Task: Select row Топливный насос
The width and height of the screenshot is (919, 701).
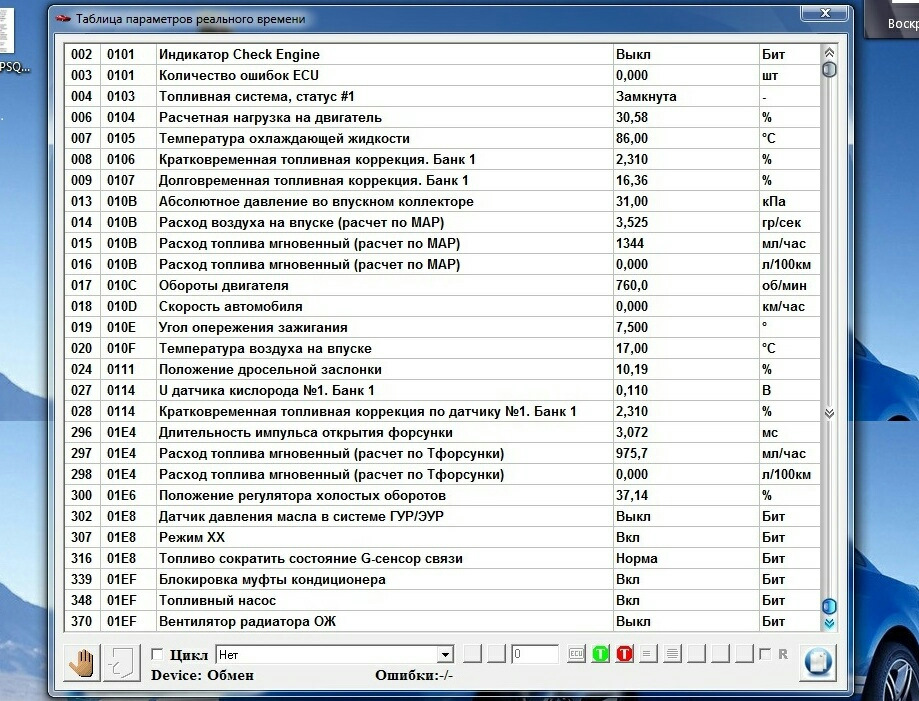Action: click(443, 601)
